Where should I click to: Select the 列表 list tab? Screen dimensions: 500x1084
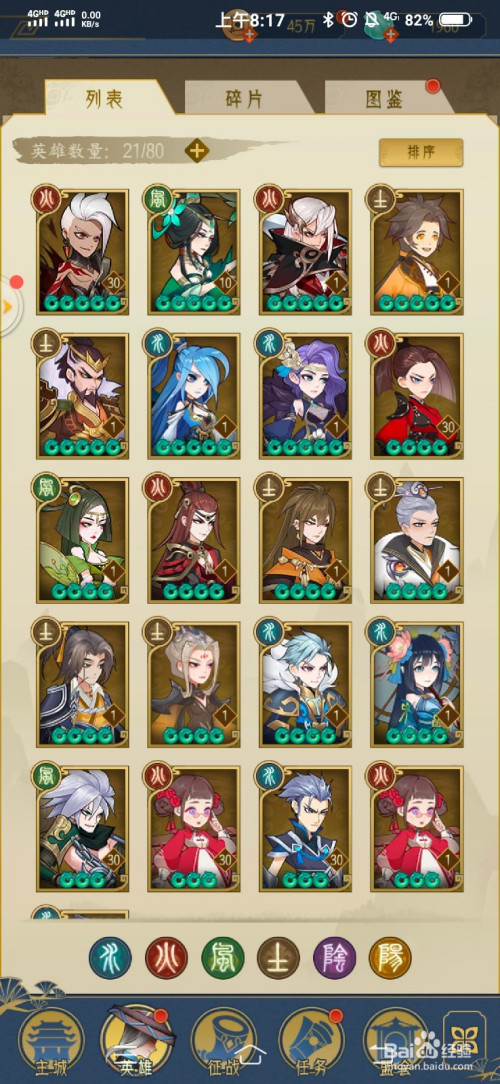[x=105, y=99]
